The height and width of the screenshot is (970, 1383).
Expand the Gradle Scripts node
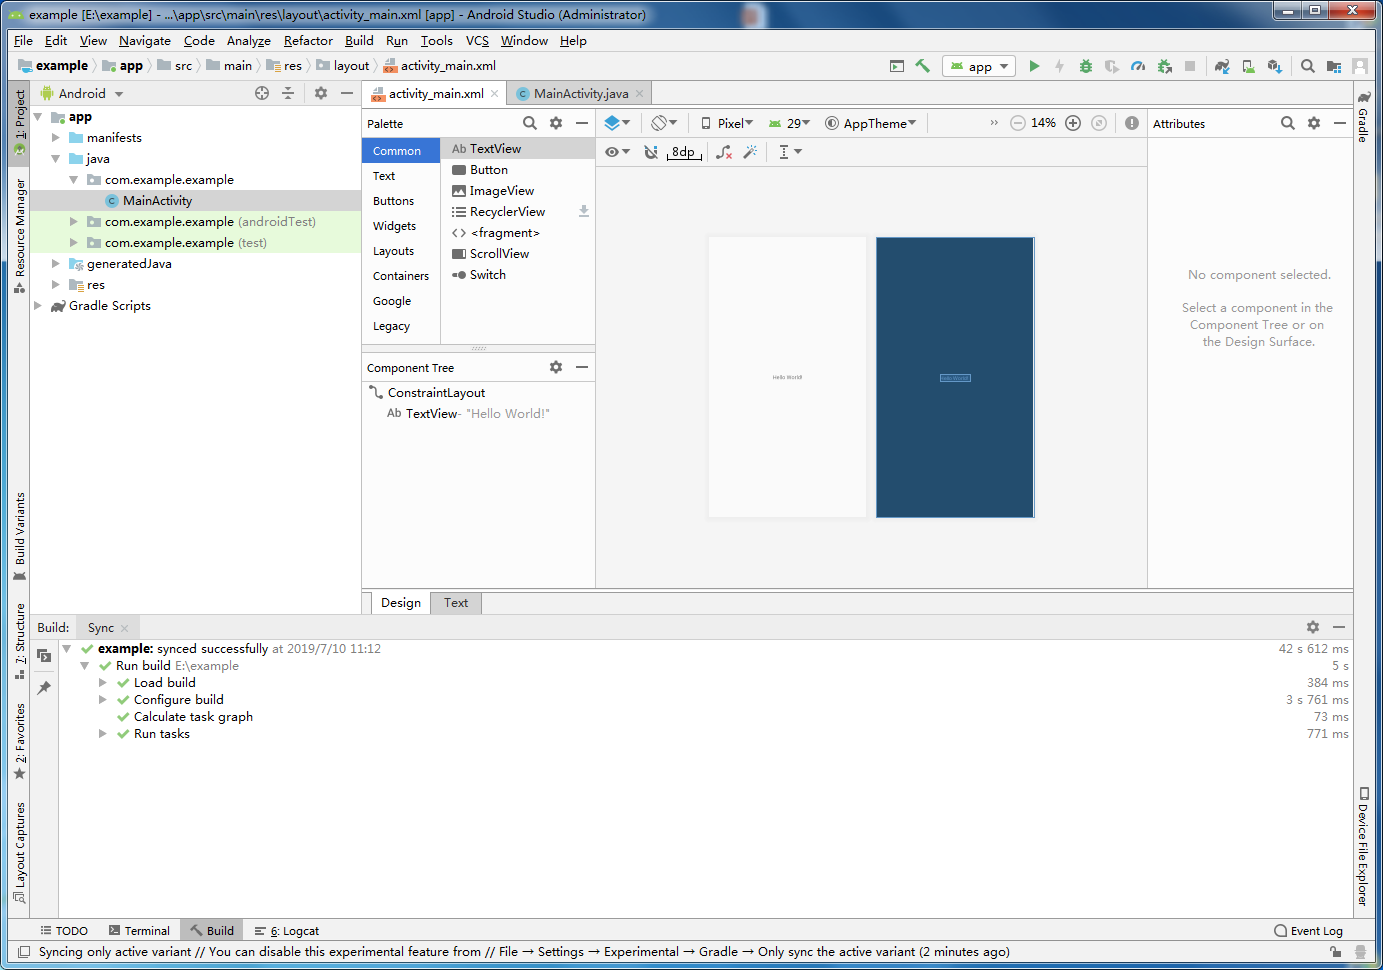38,306
